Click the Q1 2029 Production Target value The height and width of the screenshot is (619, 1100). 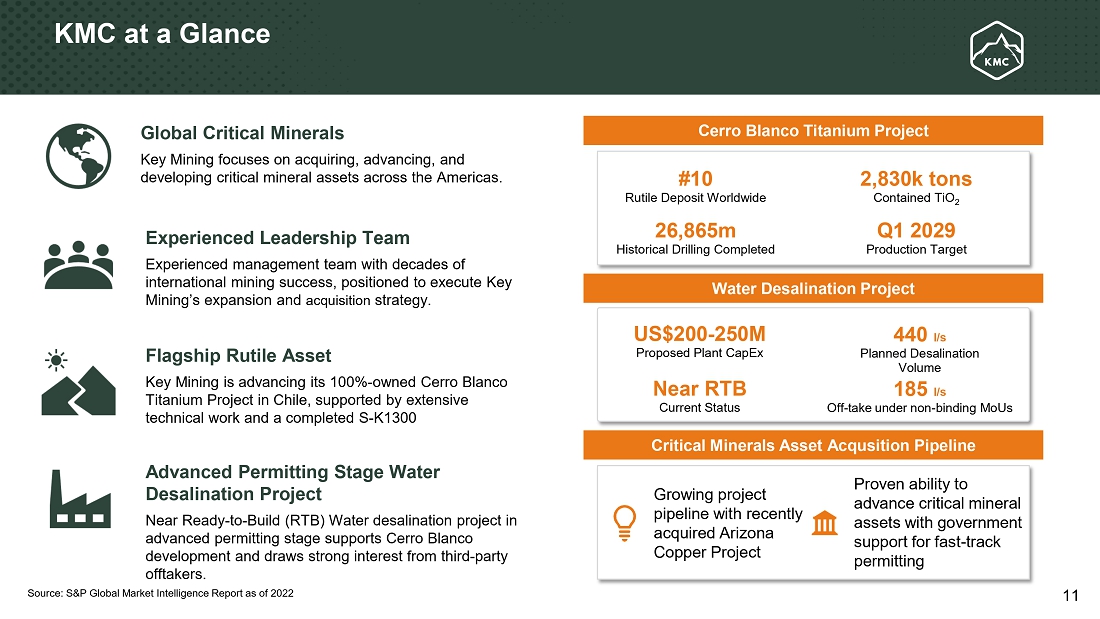[915, 231]
